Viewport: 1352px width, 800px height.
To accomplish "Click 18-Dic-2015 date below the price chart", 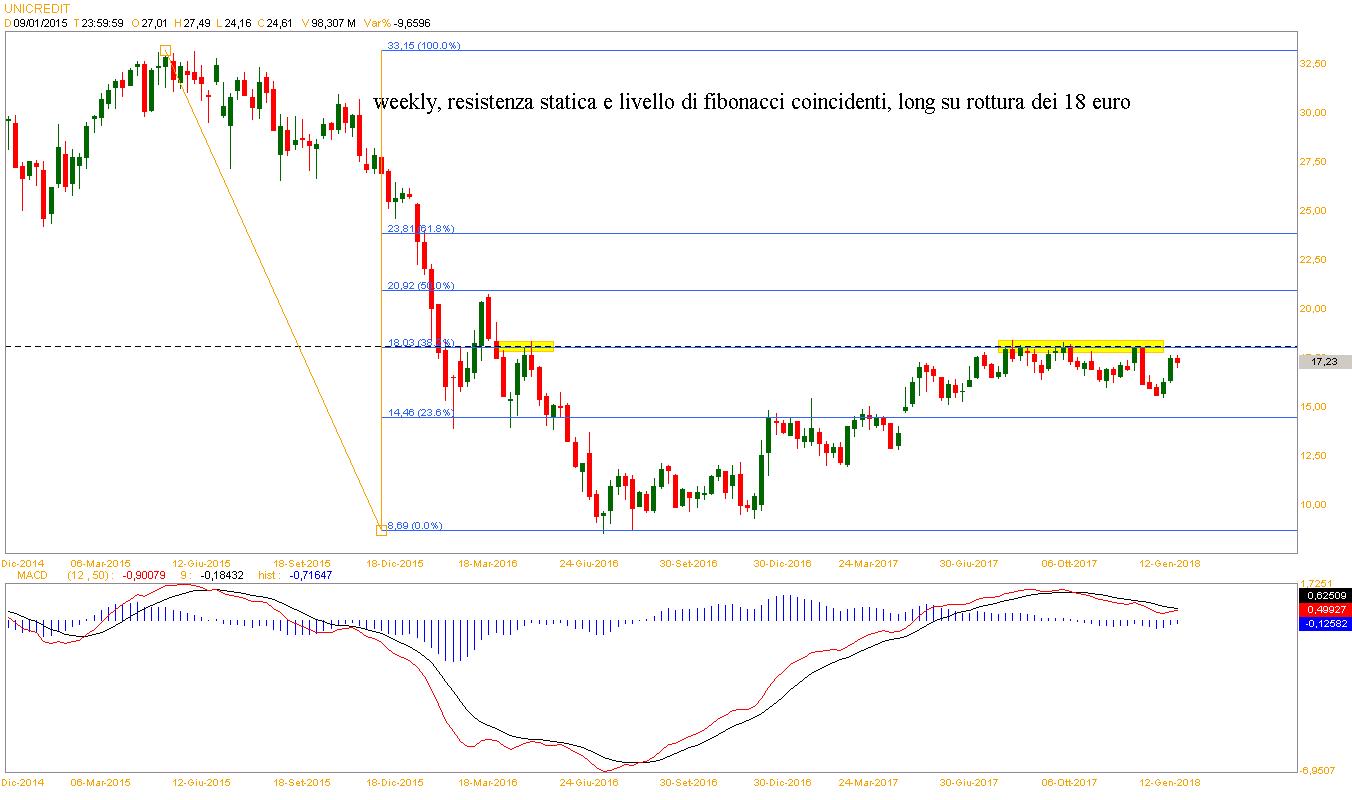I will 396,563.
